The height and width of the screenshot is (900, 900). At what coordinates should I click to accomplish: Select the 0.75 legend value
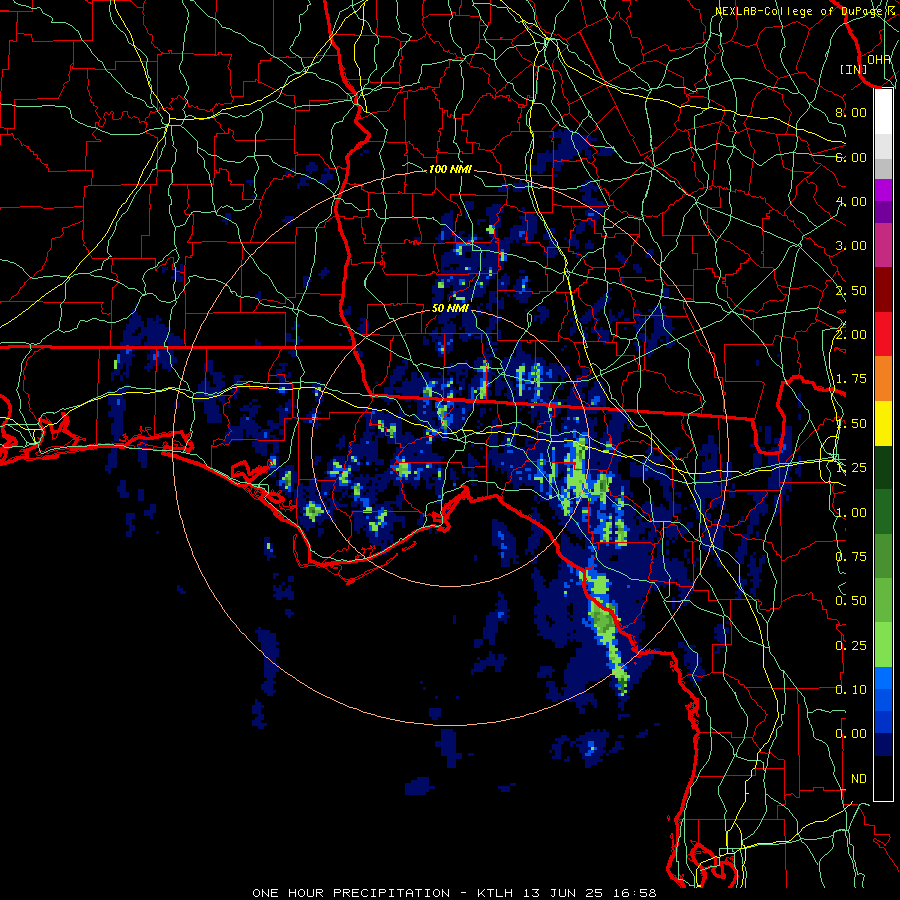click(x=851, y=557)
